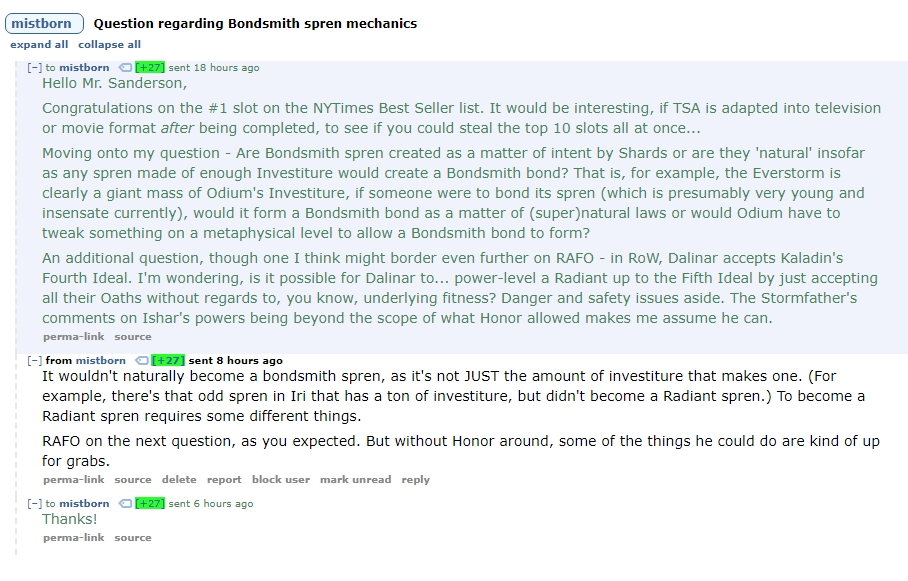View source of first message
Screen dimensions: 908x581
click(133, 337)
